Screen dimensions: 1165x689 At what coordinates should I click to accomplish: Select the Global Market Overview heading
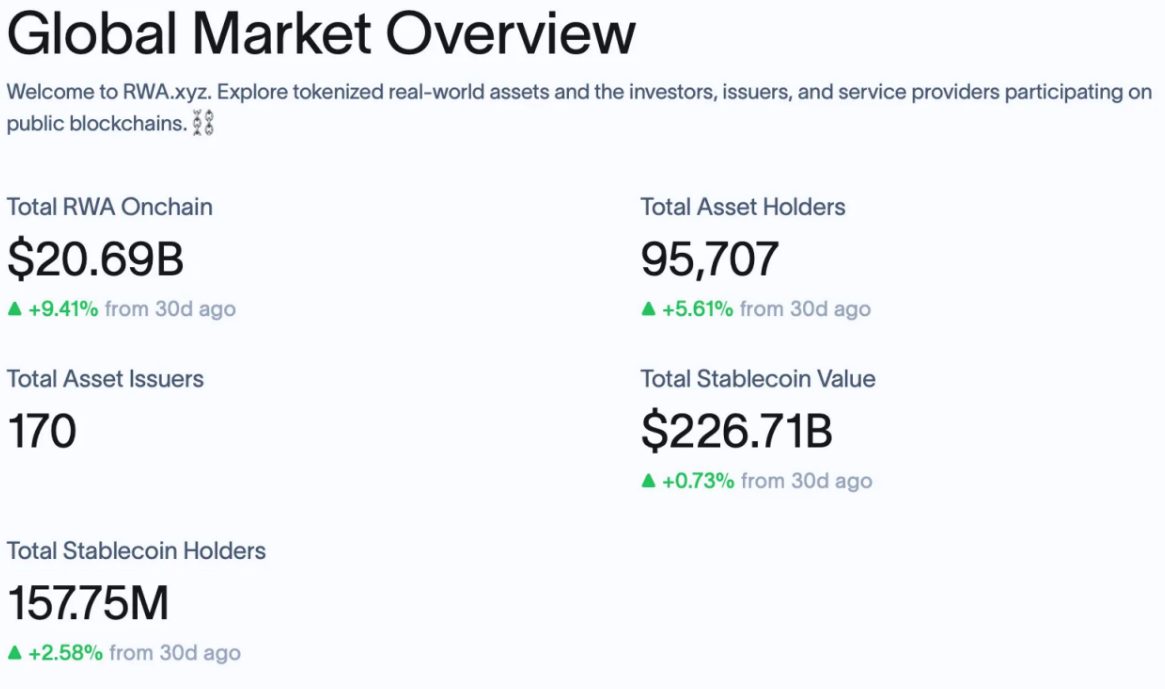click(x=321, y=34)
